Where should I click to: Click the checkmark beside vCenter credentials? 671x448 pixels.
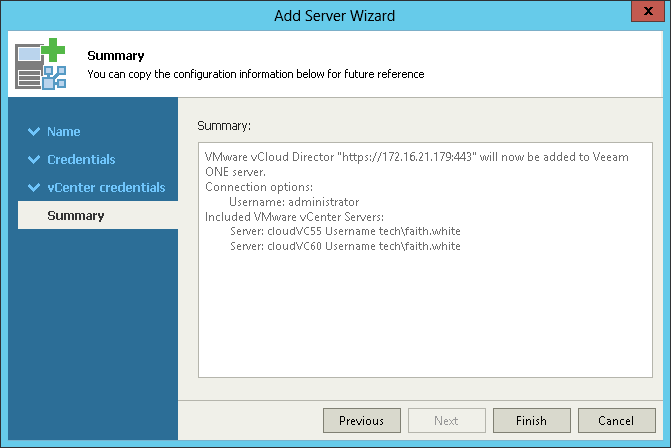(34, 187)
